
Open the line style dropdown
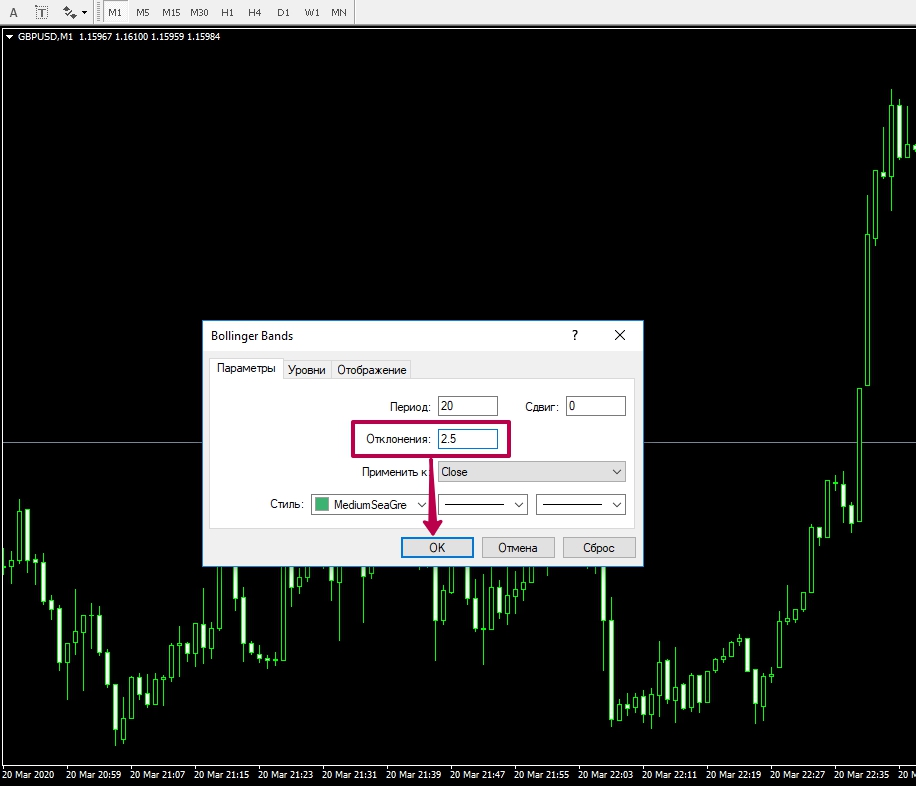tap(483, 505)
